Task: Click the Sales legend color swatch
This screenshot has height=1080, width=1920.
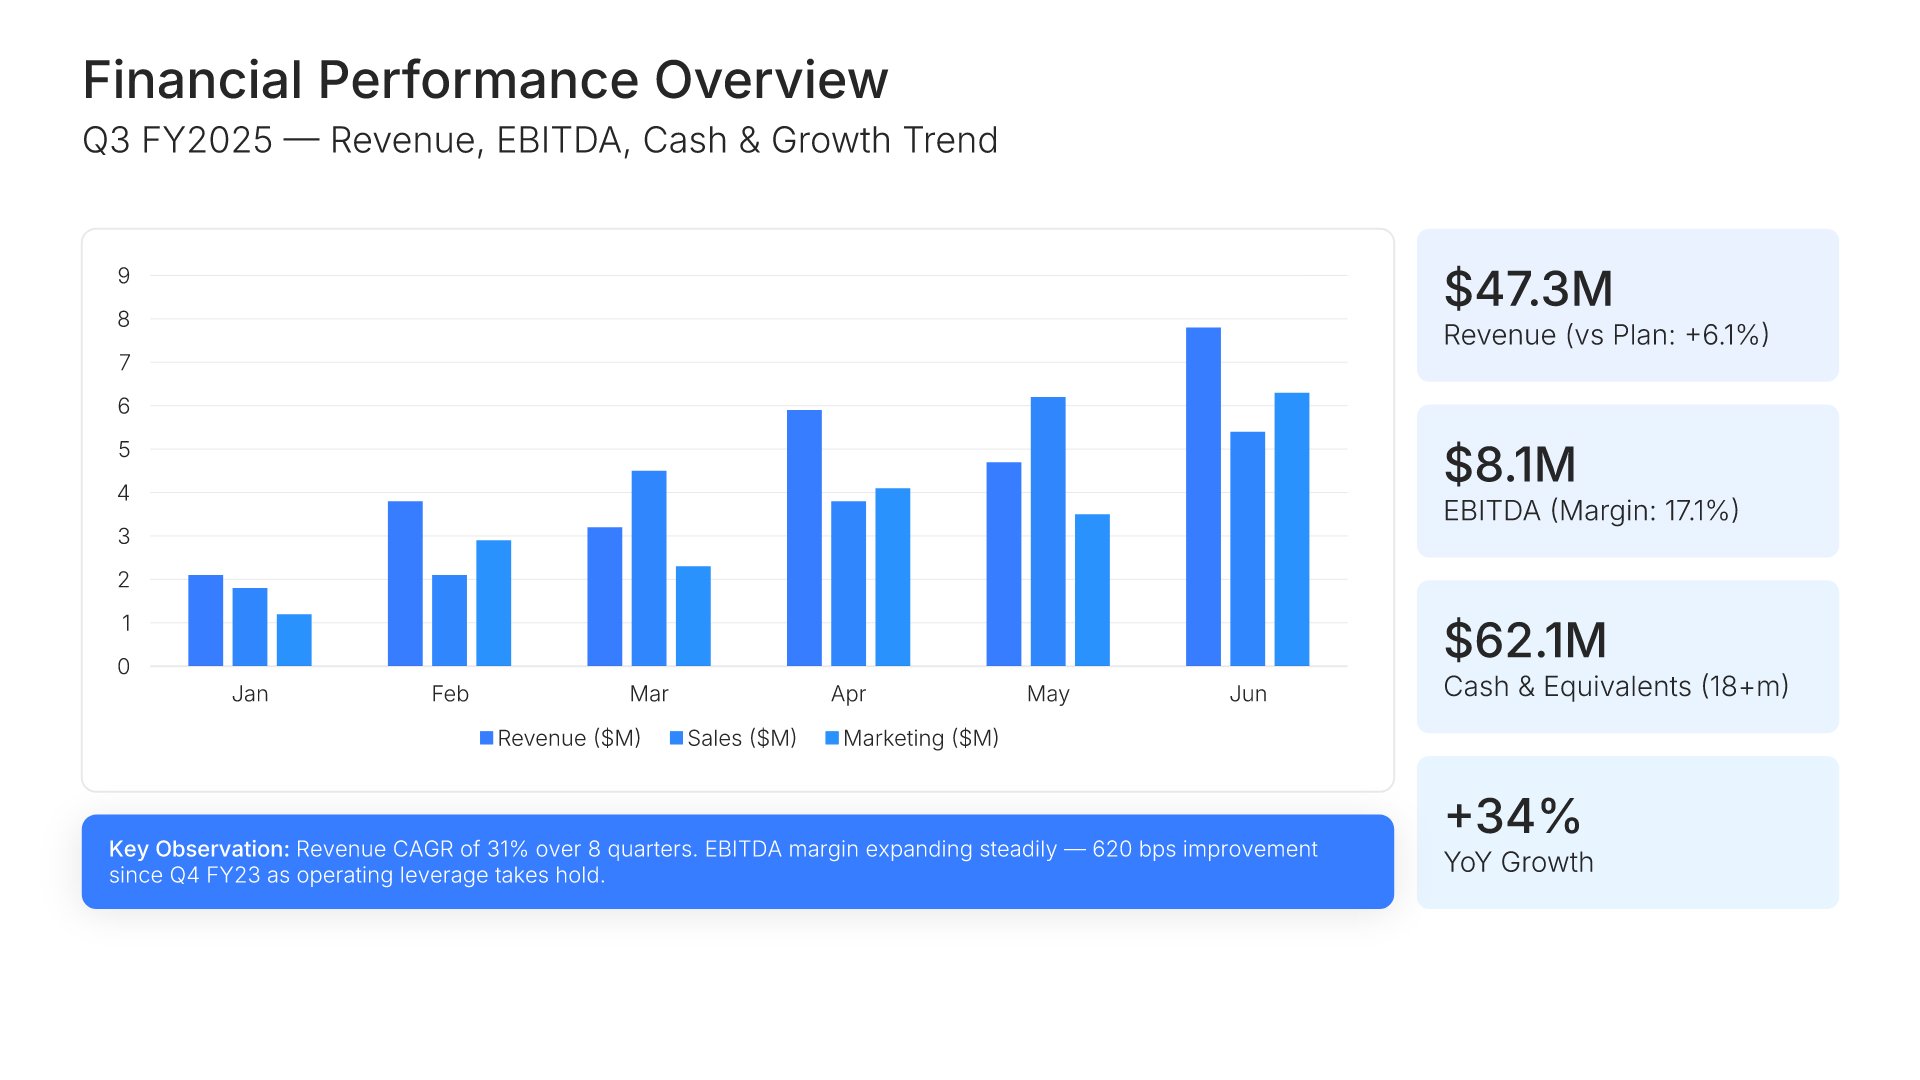Action: [x=676, y=738]
